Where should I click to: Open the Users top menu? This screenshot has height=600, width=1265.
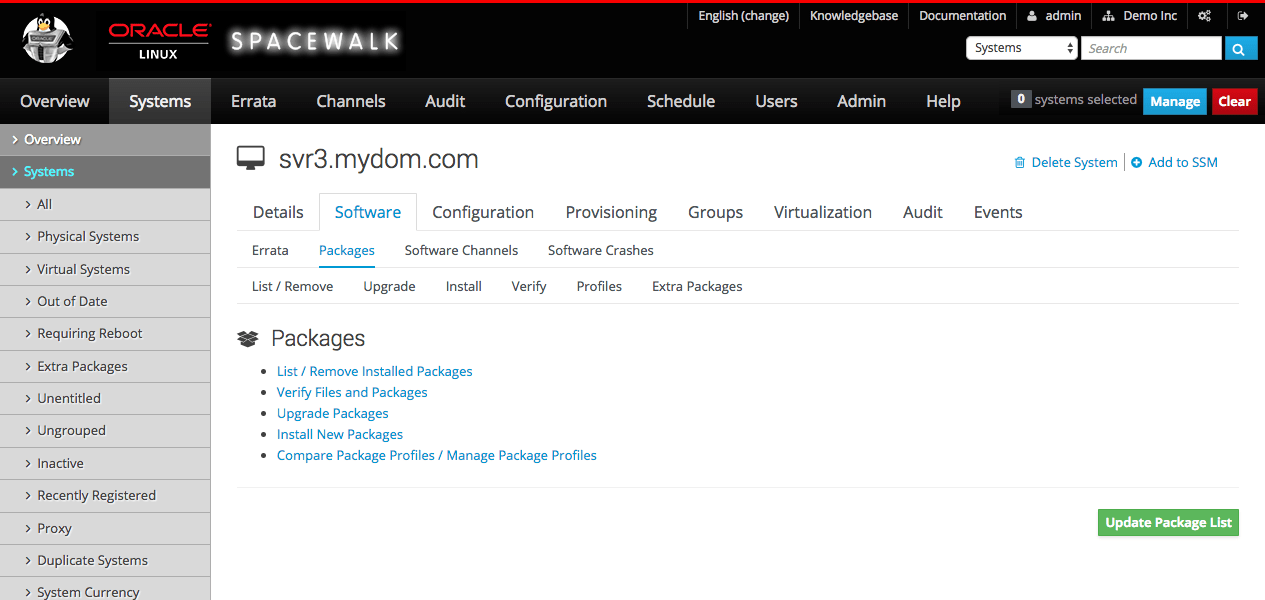(x=776, y=101)
